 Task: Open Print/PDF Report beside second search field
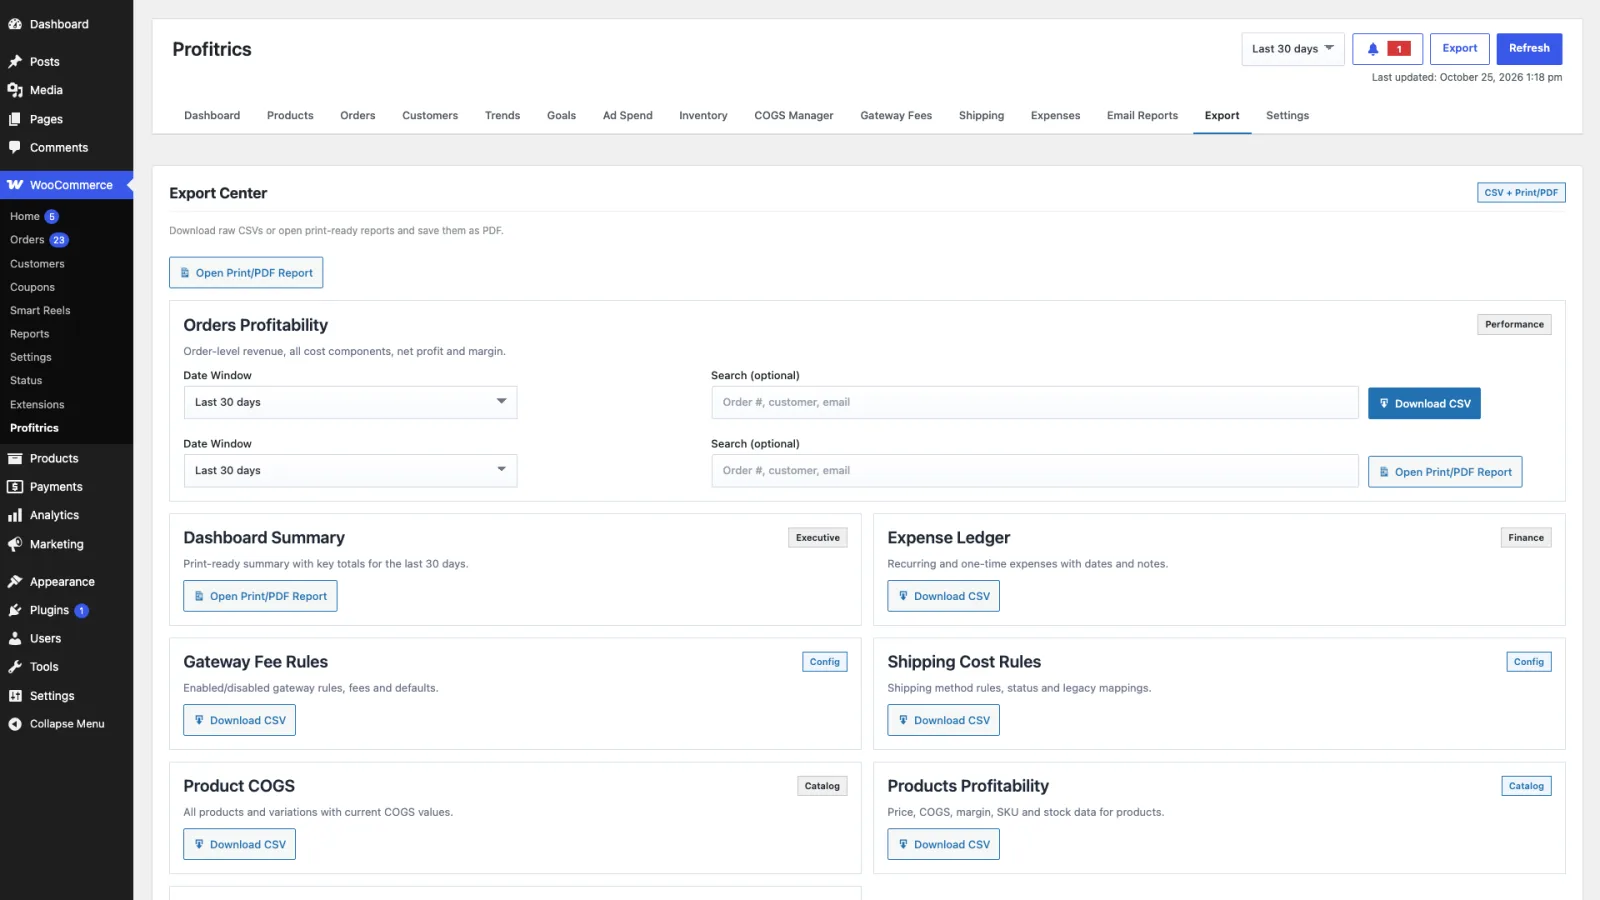(x=1445, y=472)
